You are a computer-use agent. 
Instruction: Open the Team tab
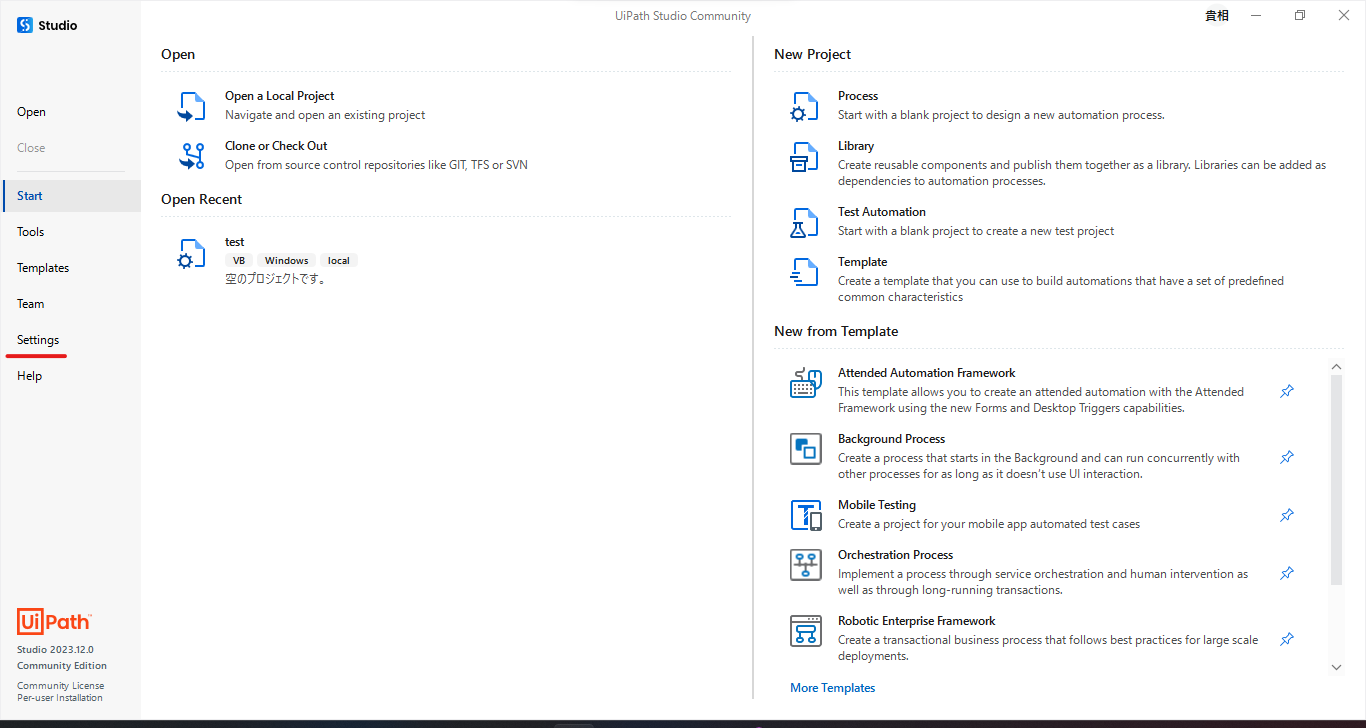pos(31,304)
